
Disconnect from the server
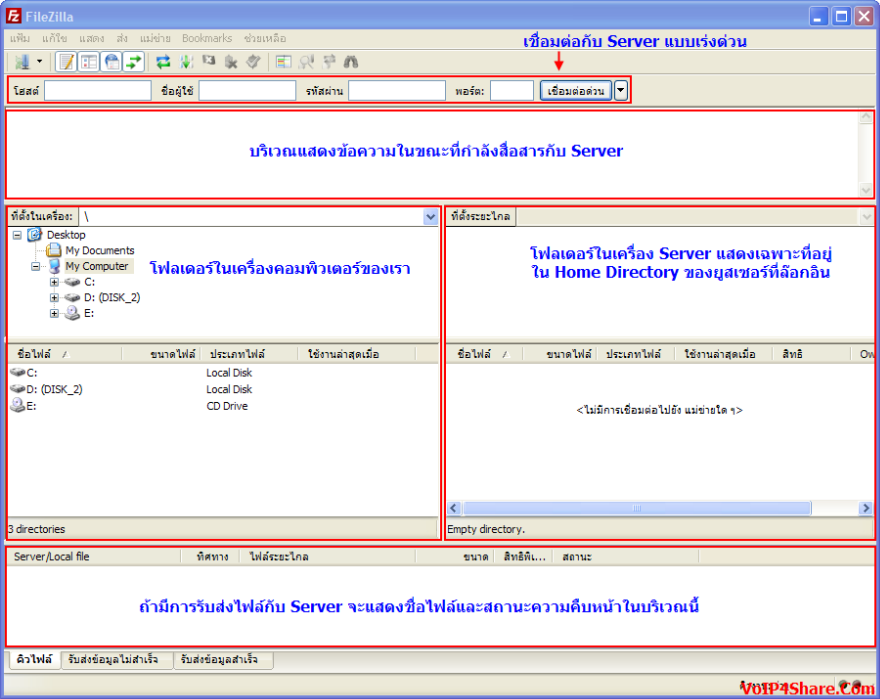coord(231,60)
